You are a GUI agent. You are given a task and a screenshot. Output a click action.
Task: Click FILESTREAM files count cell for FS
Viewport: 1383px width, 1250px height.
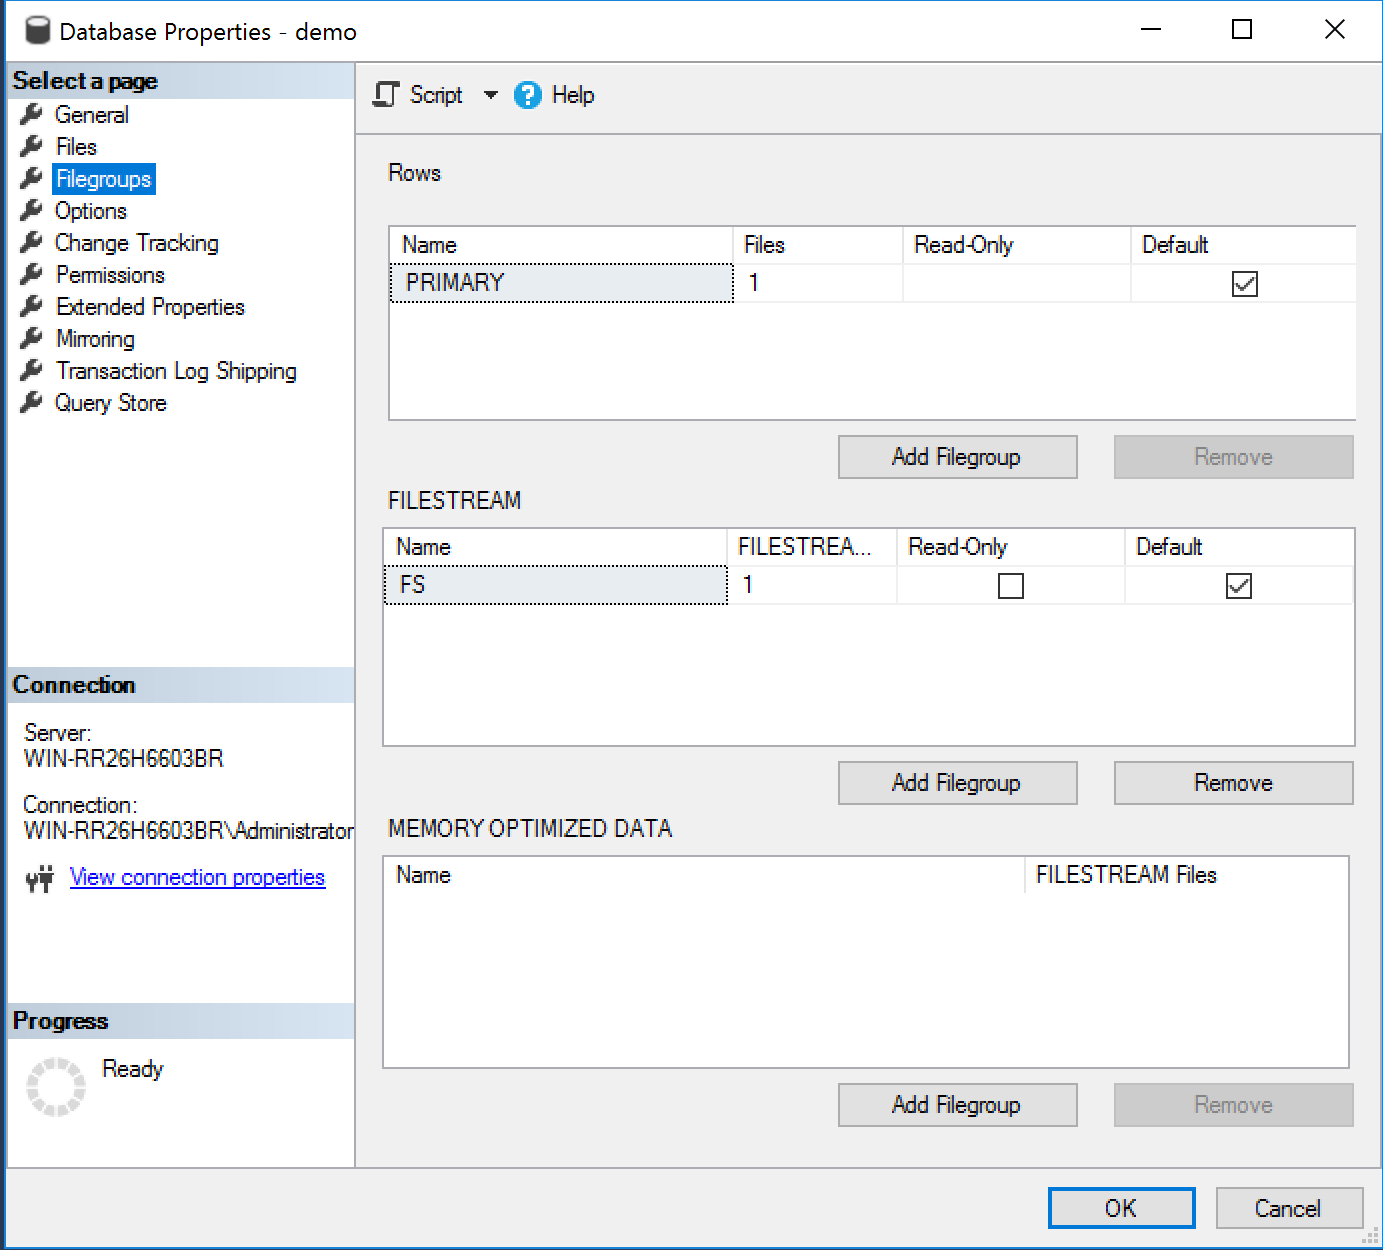click(x=812, y=585)
